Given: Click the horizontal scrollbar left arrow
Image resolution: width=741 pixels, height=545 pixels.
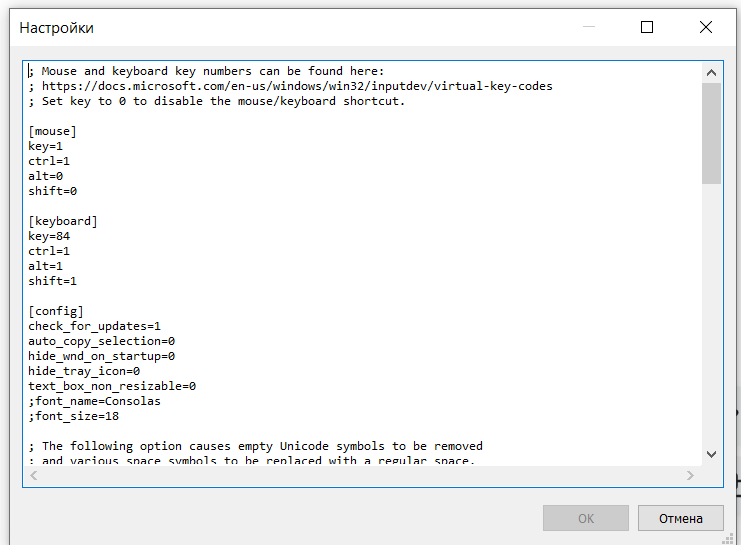Looking at the screenshot, I should pos(34,476).
